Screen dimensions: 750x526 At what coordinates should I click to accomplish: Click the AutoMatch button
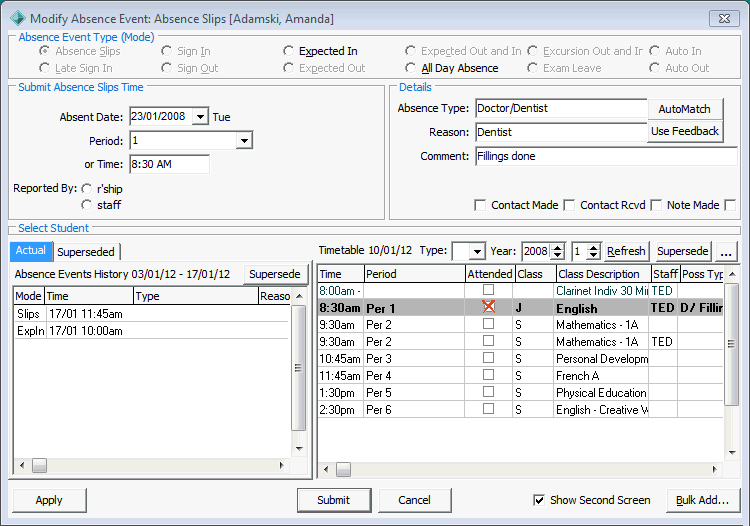684,109
